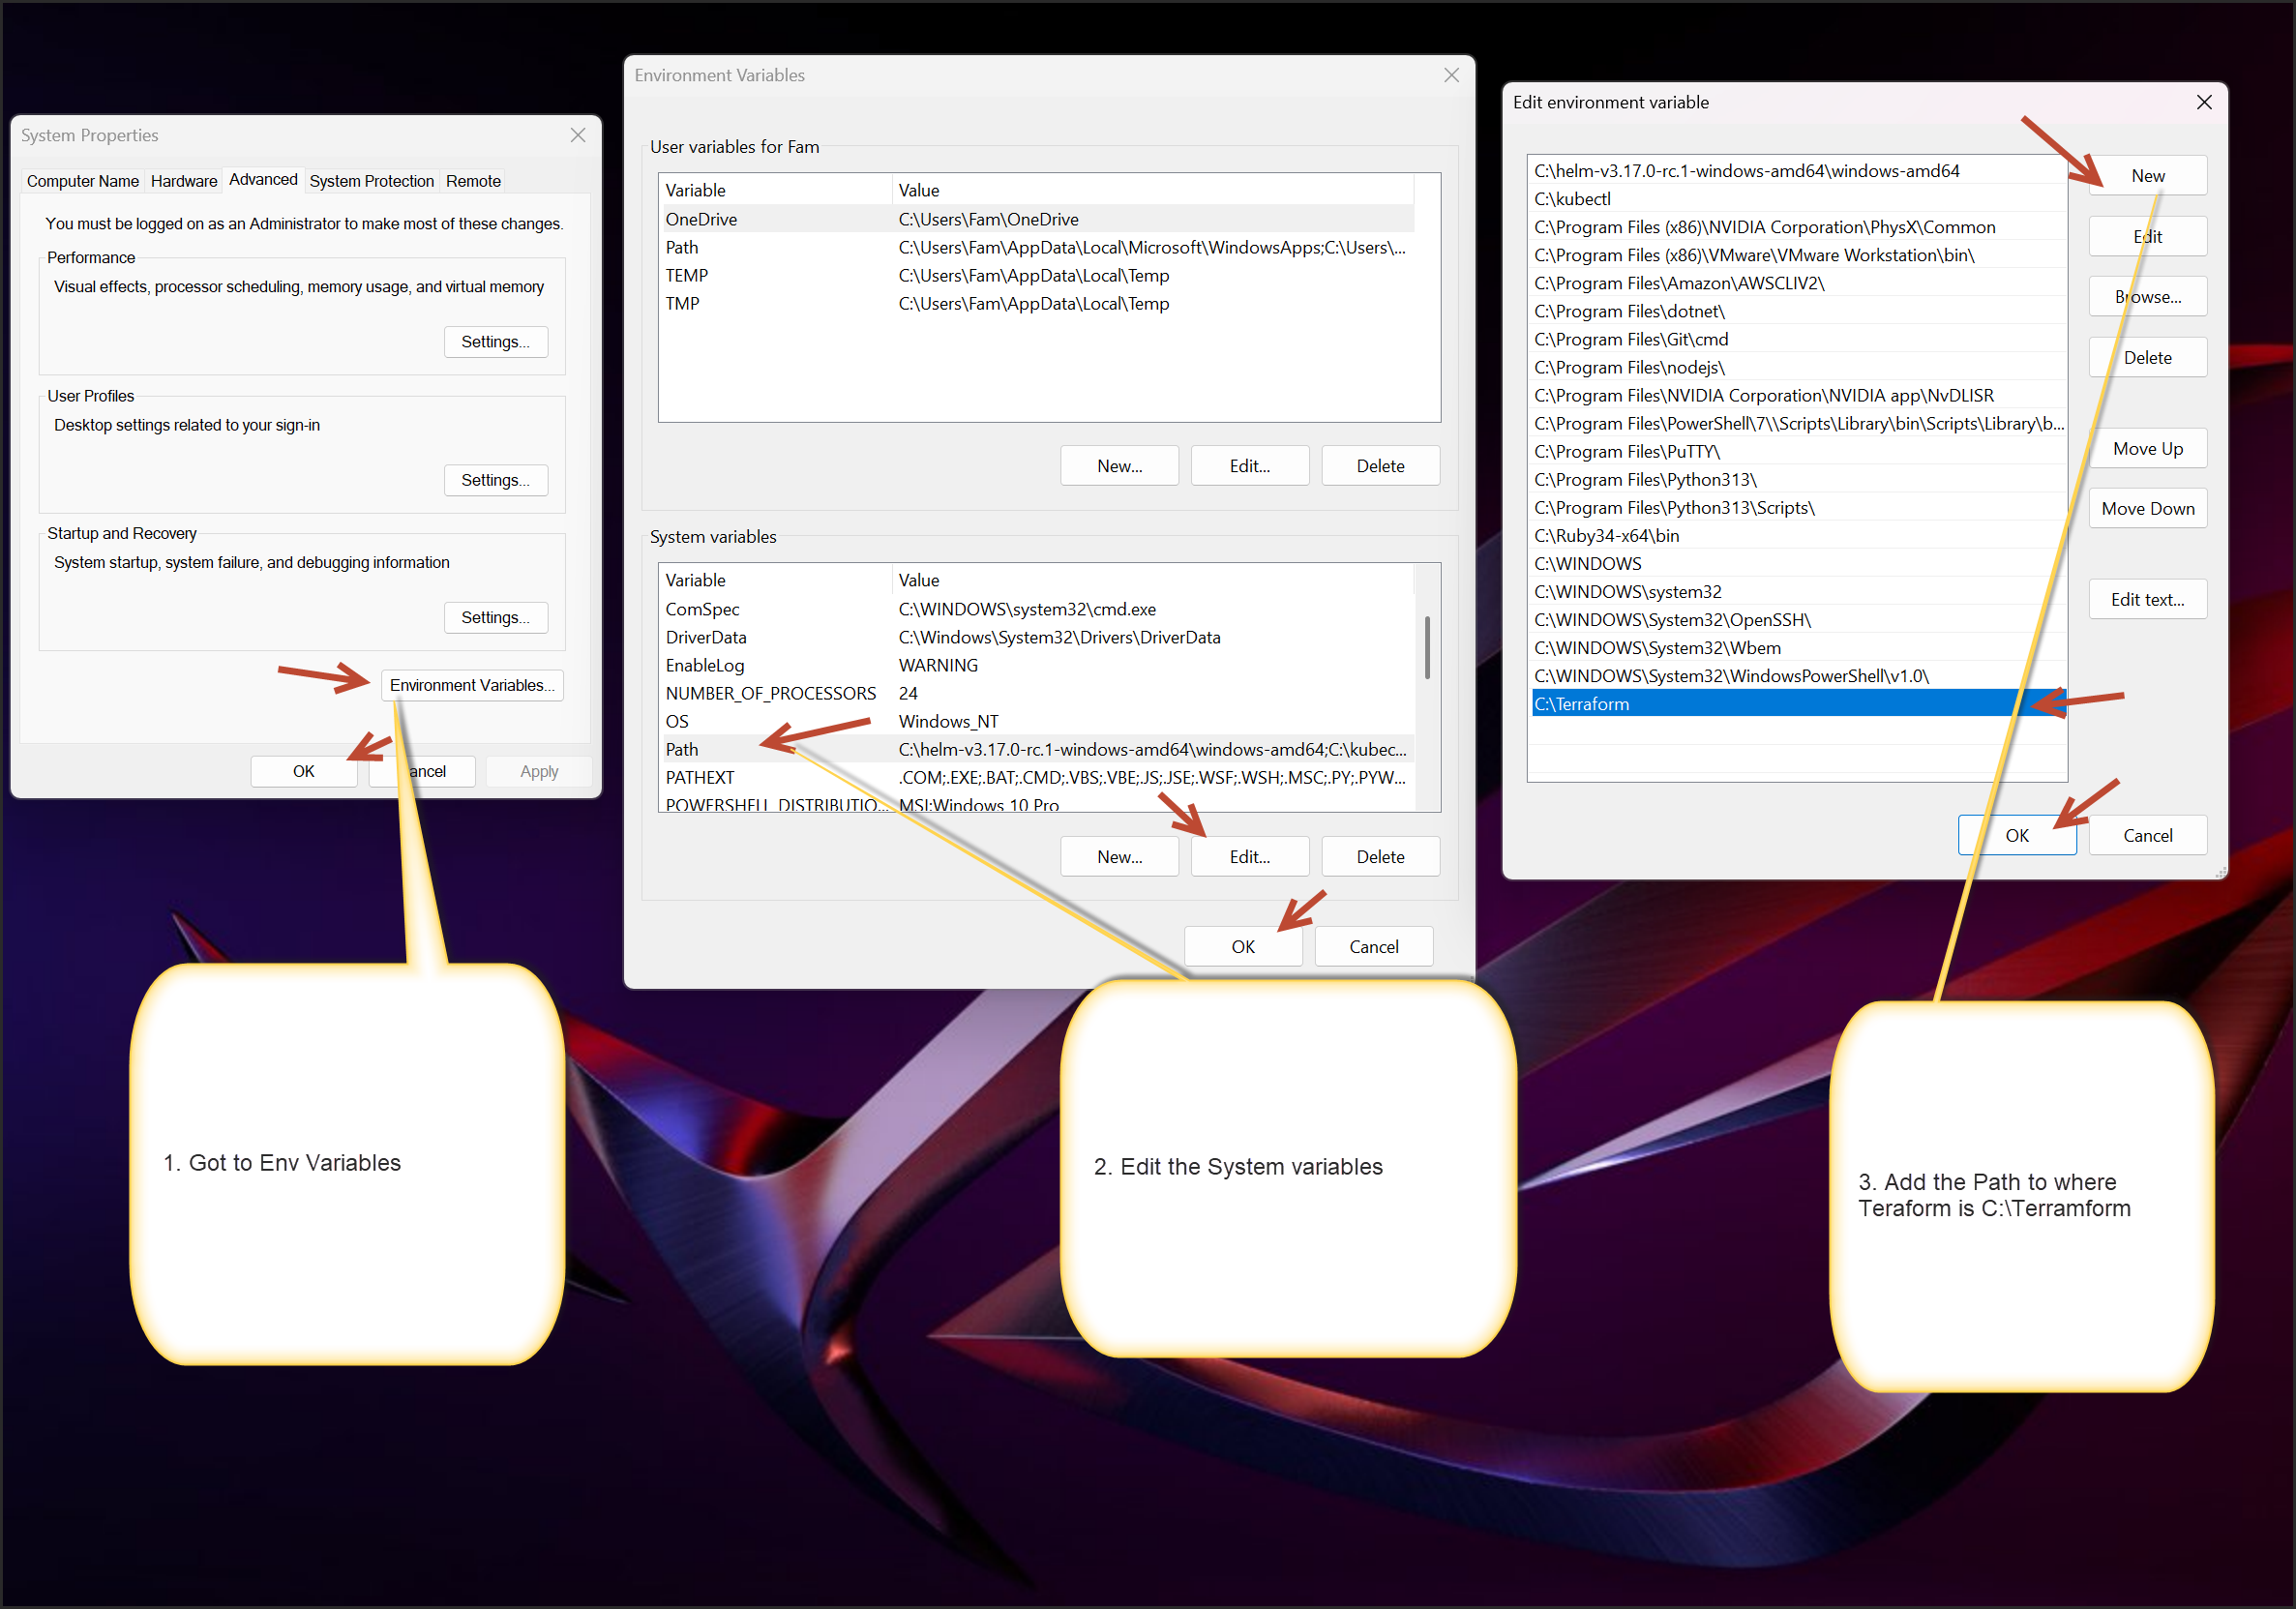2296x1609 pixels.
Task: Open the Environment Variables dialog
Action: tap(471, 685)
